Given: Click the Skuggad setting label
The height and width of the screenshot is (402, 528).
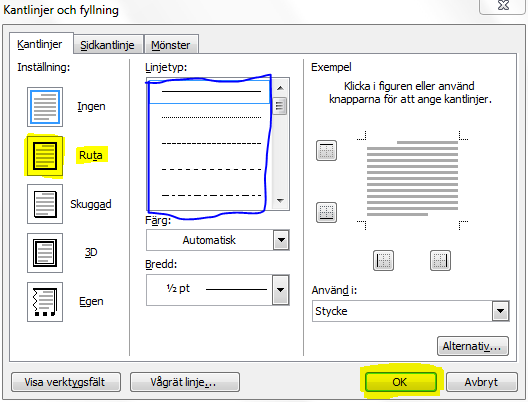Looking at the screenshot, I should [x=91, y=204].
